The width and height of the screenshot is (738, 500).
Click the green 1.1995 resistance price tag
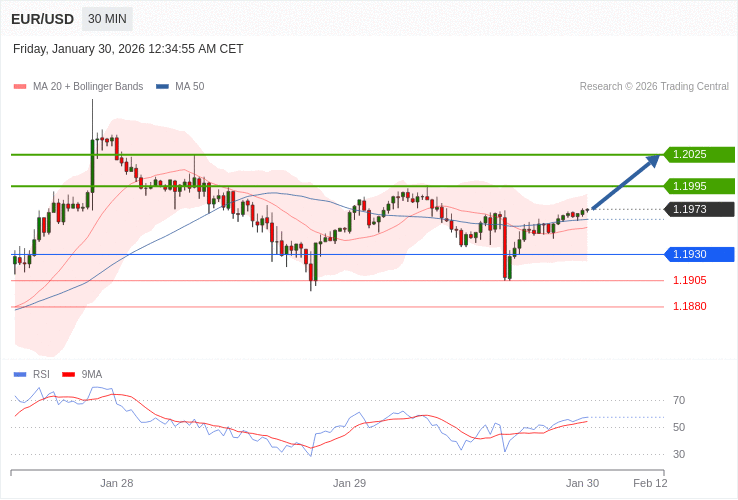(699, 186)
